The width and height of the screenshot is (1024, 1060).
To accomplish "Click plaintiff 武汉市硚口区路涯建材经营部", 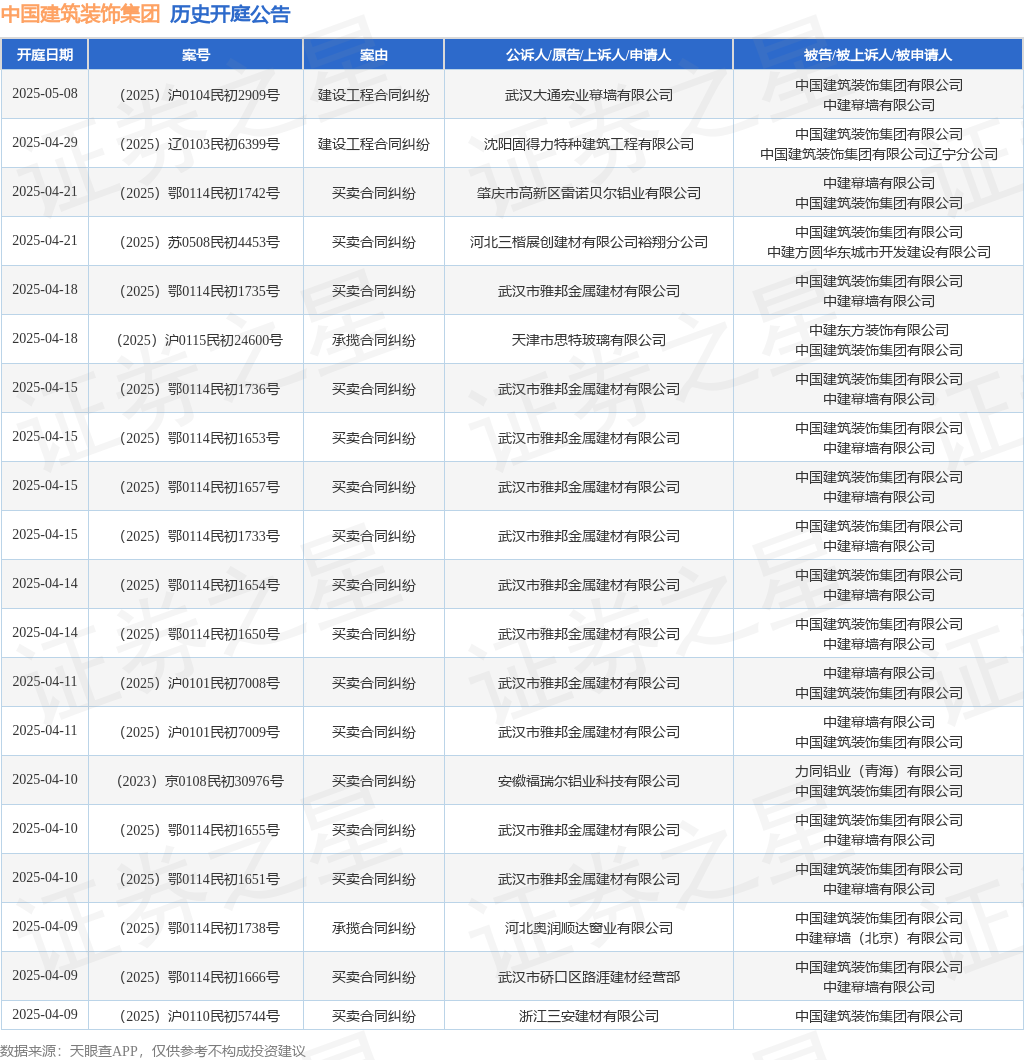I will [589, 978].
